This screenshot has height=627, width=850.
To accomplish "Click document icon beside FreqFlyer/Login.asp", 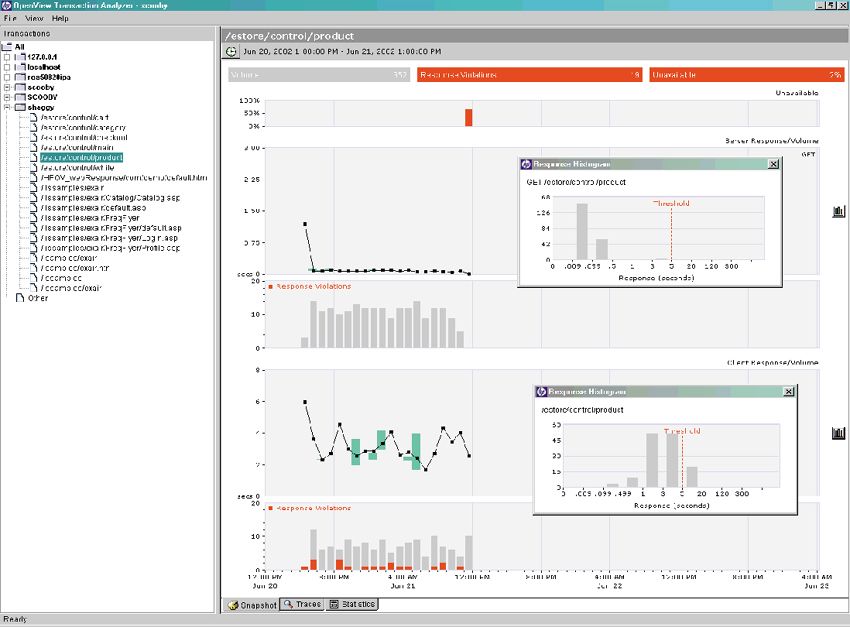I will [x=34, y=238].
